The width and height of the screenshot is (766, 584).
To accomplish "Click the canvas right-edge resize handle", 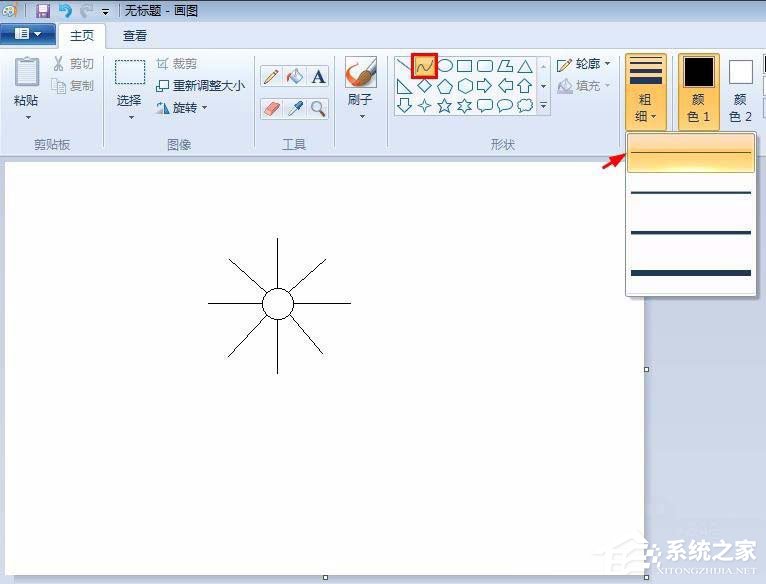I will pos(646,369).
